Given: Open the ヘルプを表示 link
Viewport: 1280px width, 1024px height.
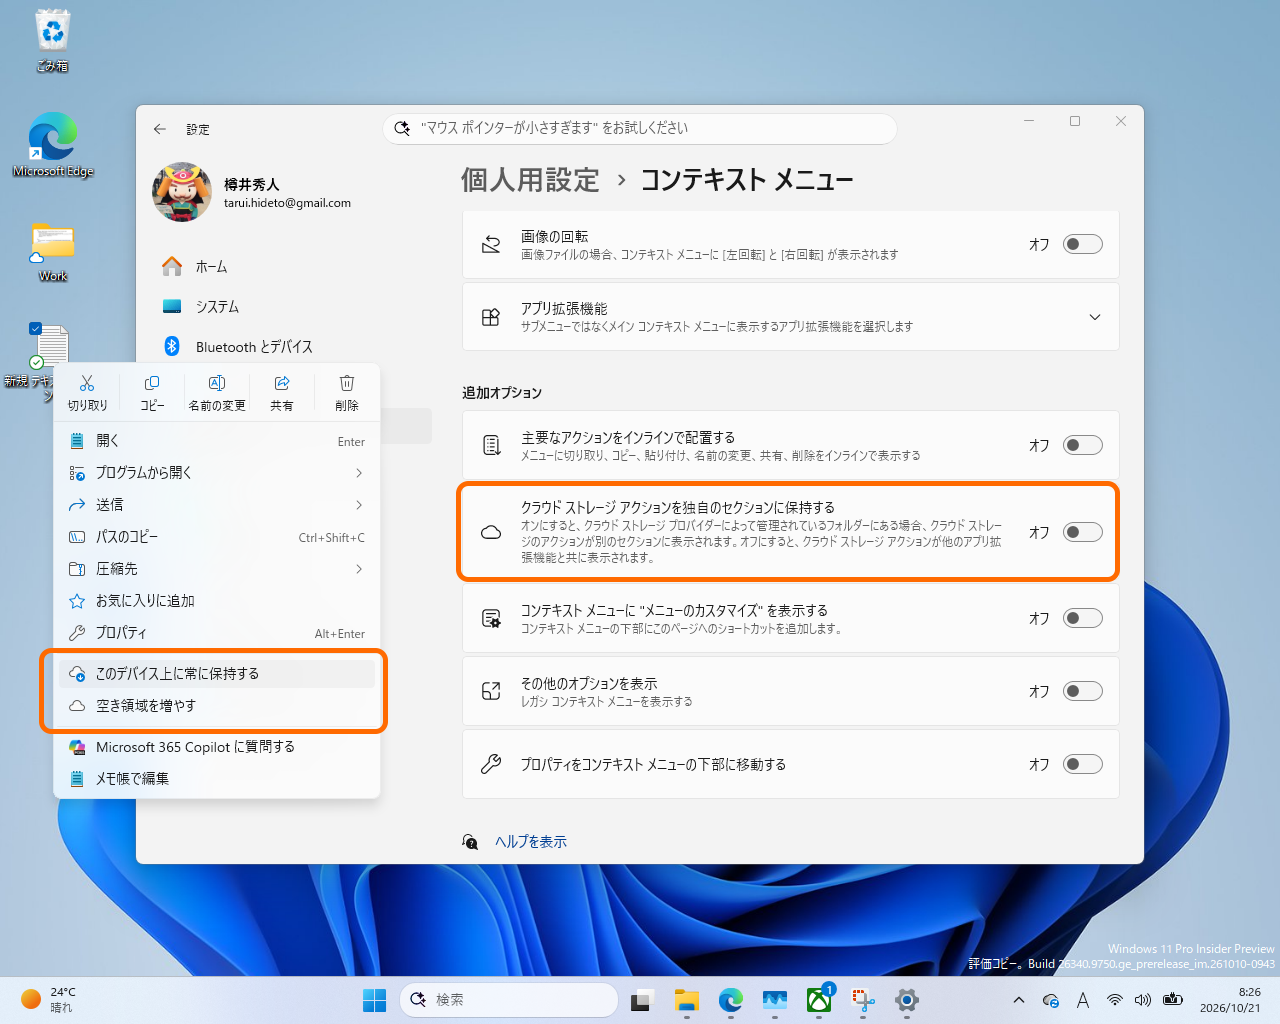Looking at the screenshot, I should (x=530, y=842).
